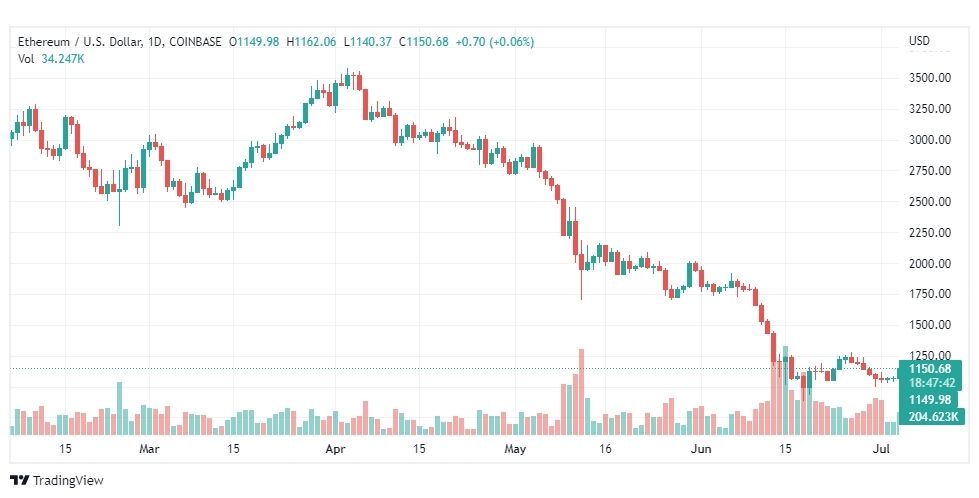This screenshot has height=498, width=979.
Task: Click the tall green volume bar near Jun 15
Action: tap(785, 391)
